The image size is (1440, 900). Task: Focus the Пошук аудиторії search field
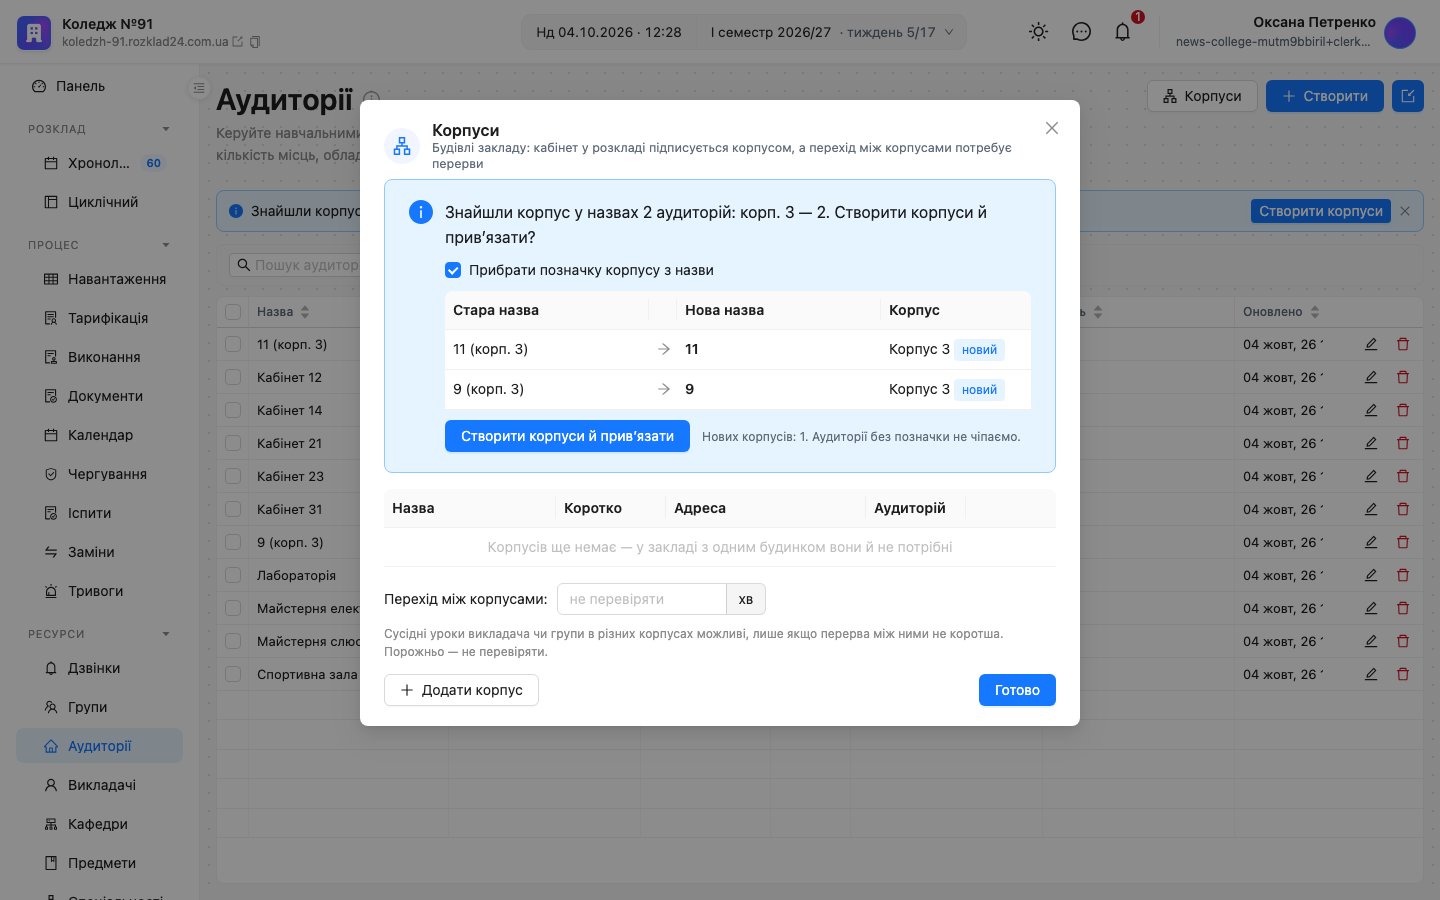pyautogui.click(x=295, y=265)
